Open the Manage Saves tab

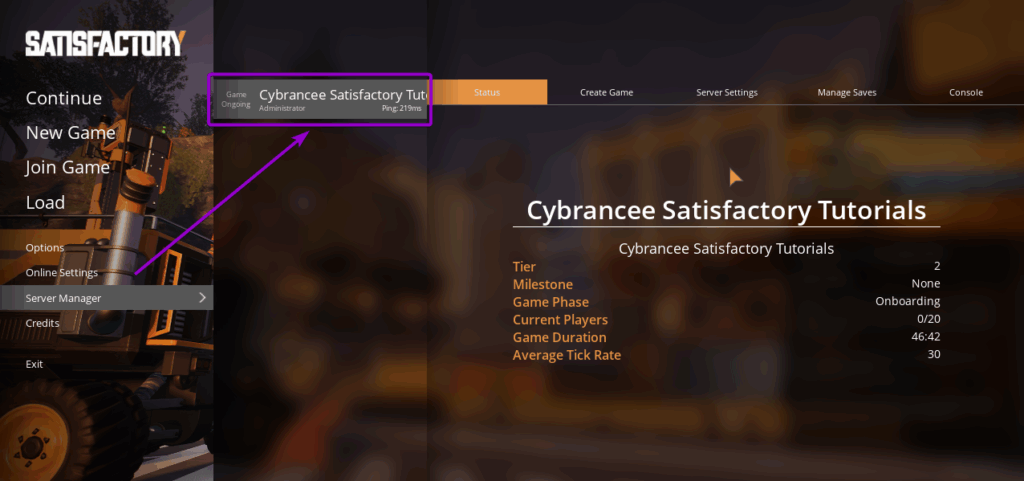(x=846, y=93)
